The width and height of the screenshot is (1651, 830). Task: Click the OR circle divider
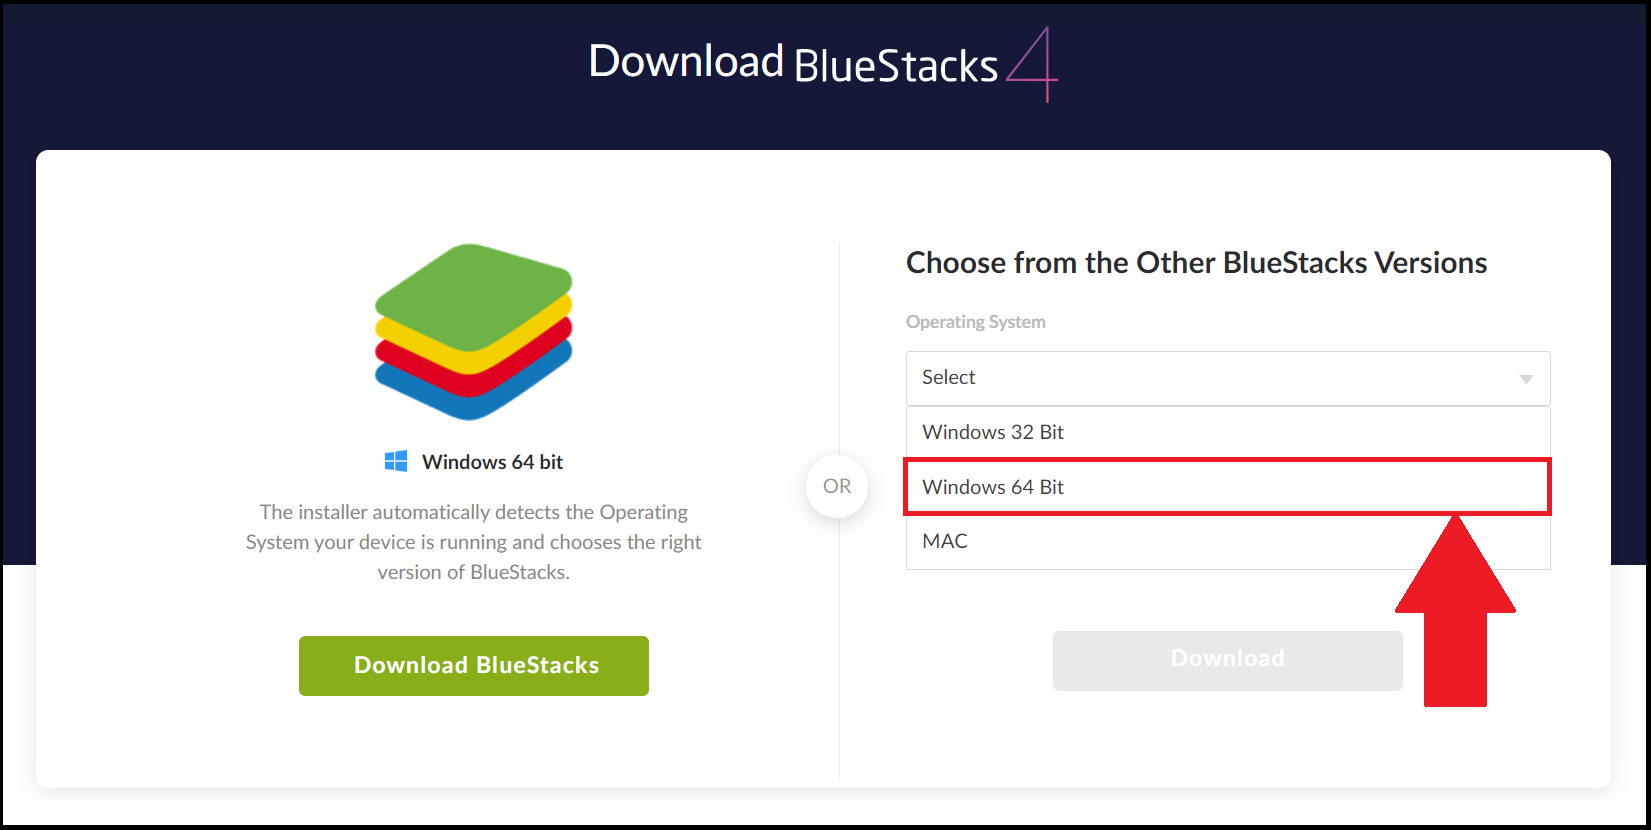(x=837, y=486)
